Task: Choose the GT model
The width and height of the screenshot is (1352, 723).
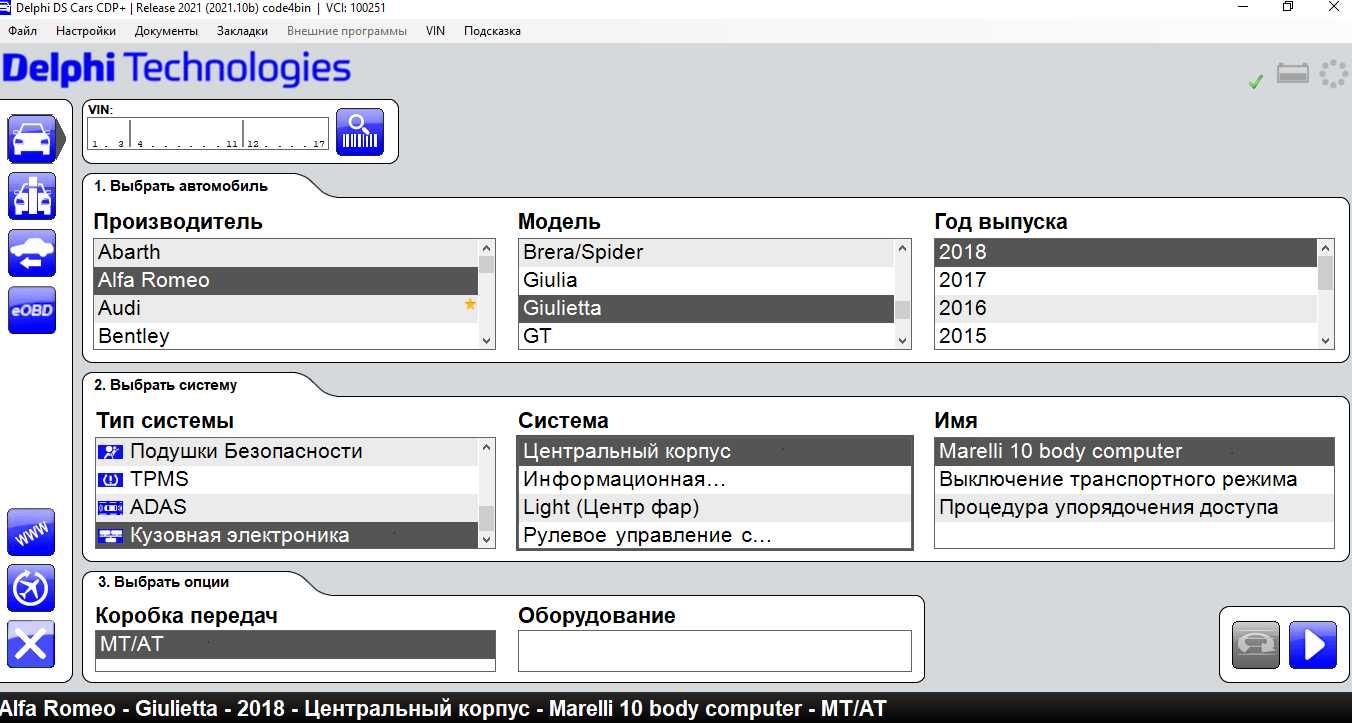Action: [x=706, y=336]
